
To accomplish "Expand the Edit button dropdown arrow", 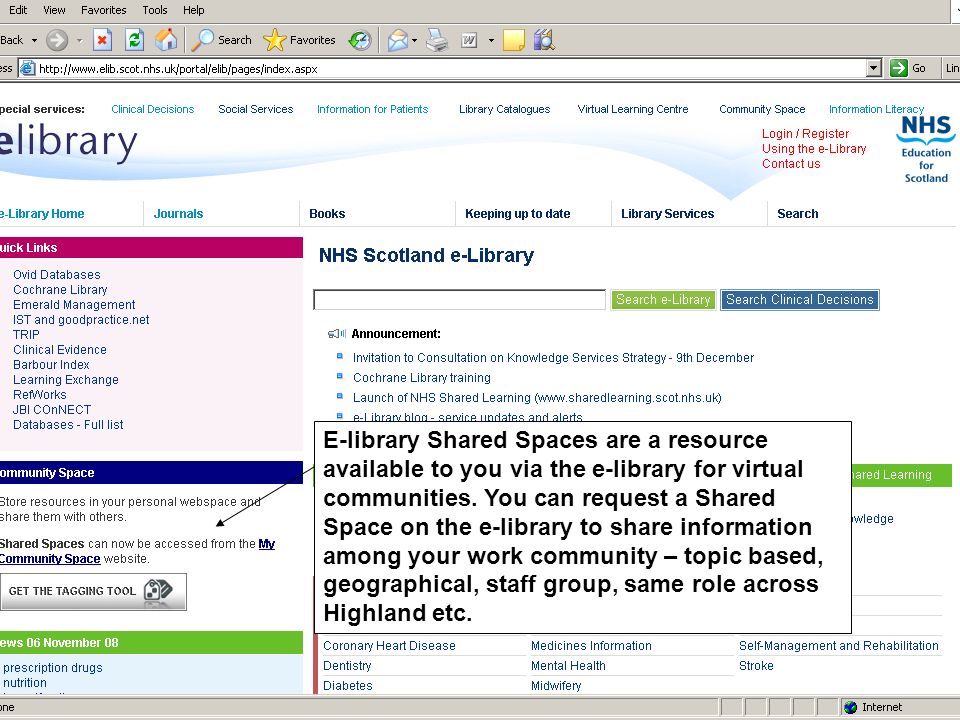I will pos(491,40).
